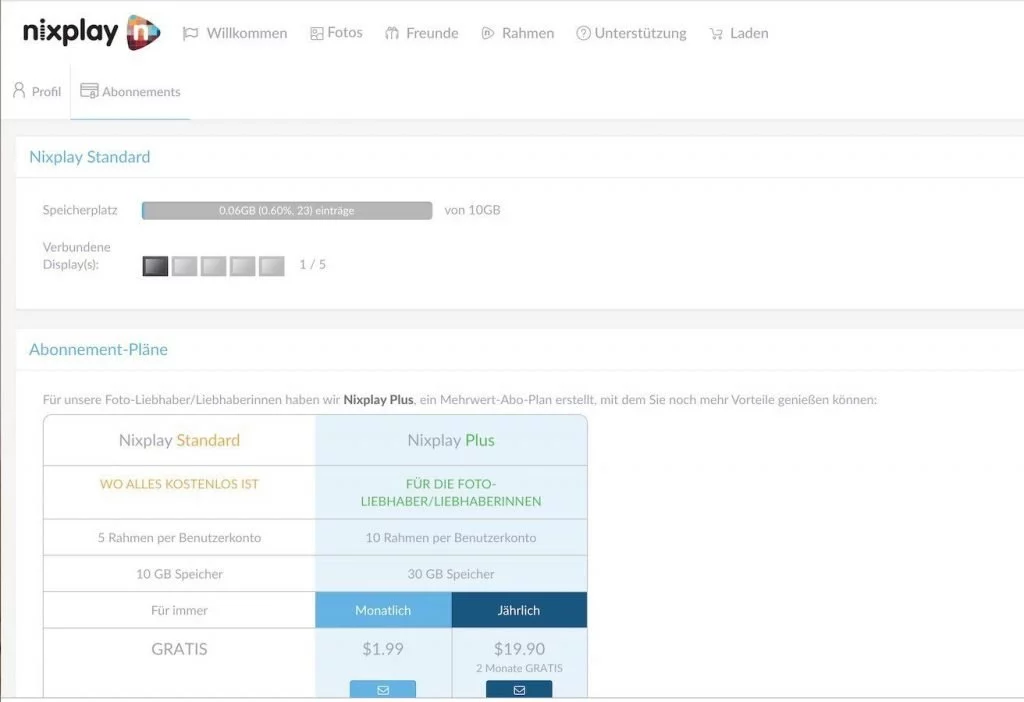Viewport: 1024px width, 702px height.
Task: Click the Nixplay Standard column header in table
Action: tap(180, 440)
